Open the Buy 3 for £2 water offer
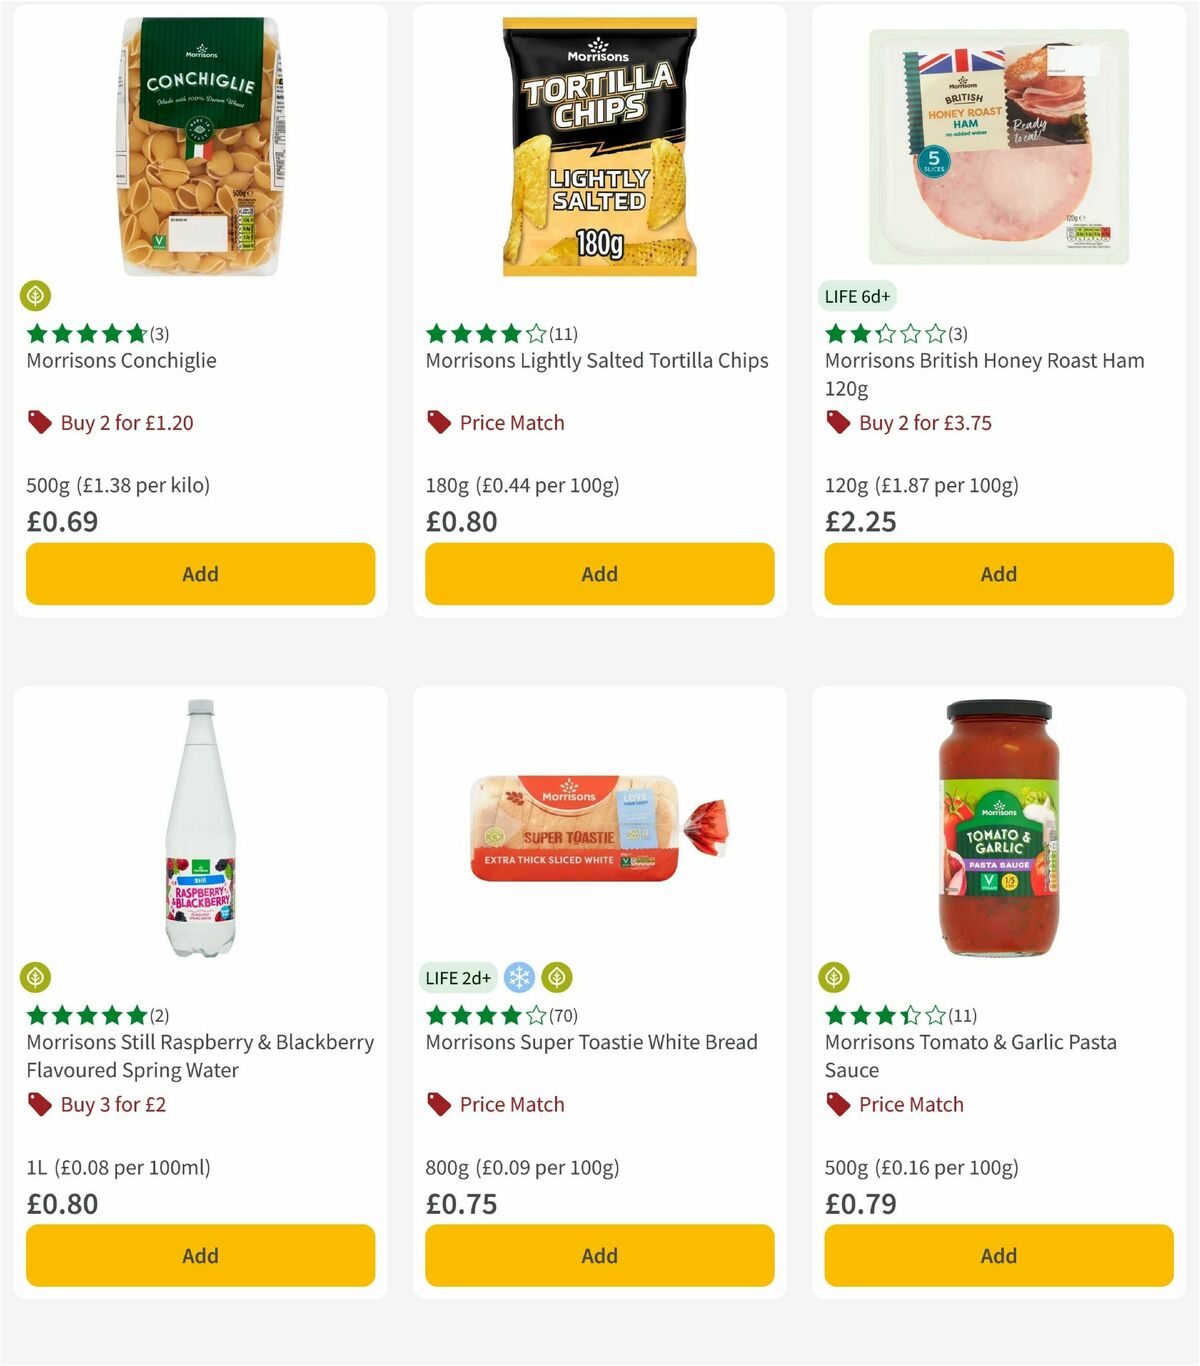 coord(113,1104)
